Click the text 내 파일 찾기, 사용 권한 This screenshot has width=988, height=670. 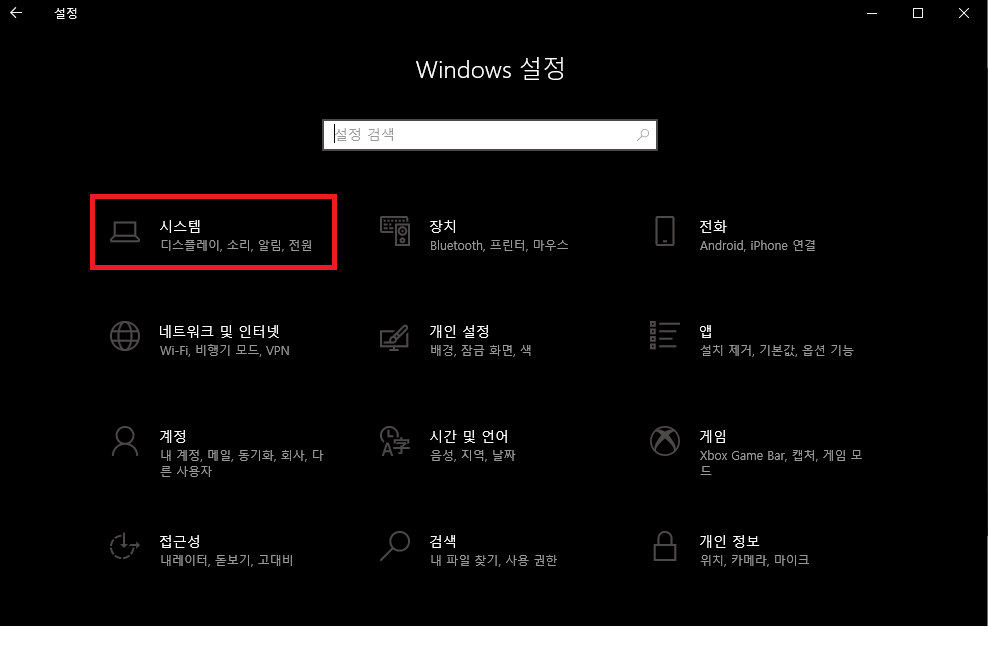[493, 560]
